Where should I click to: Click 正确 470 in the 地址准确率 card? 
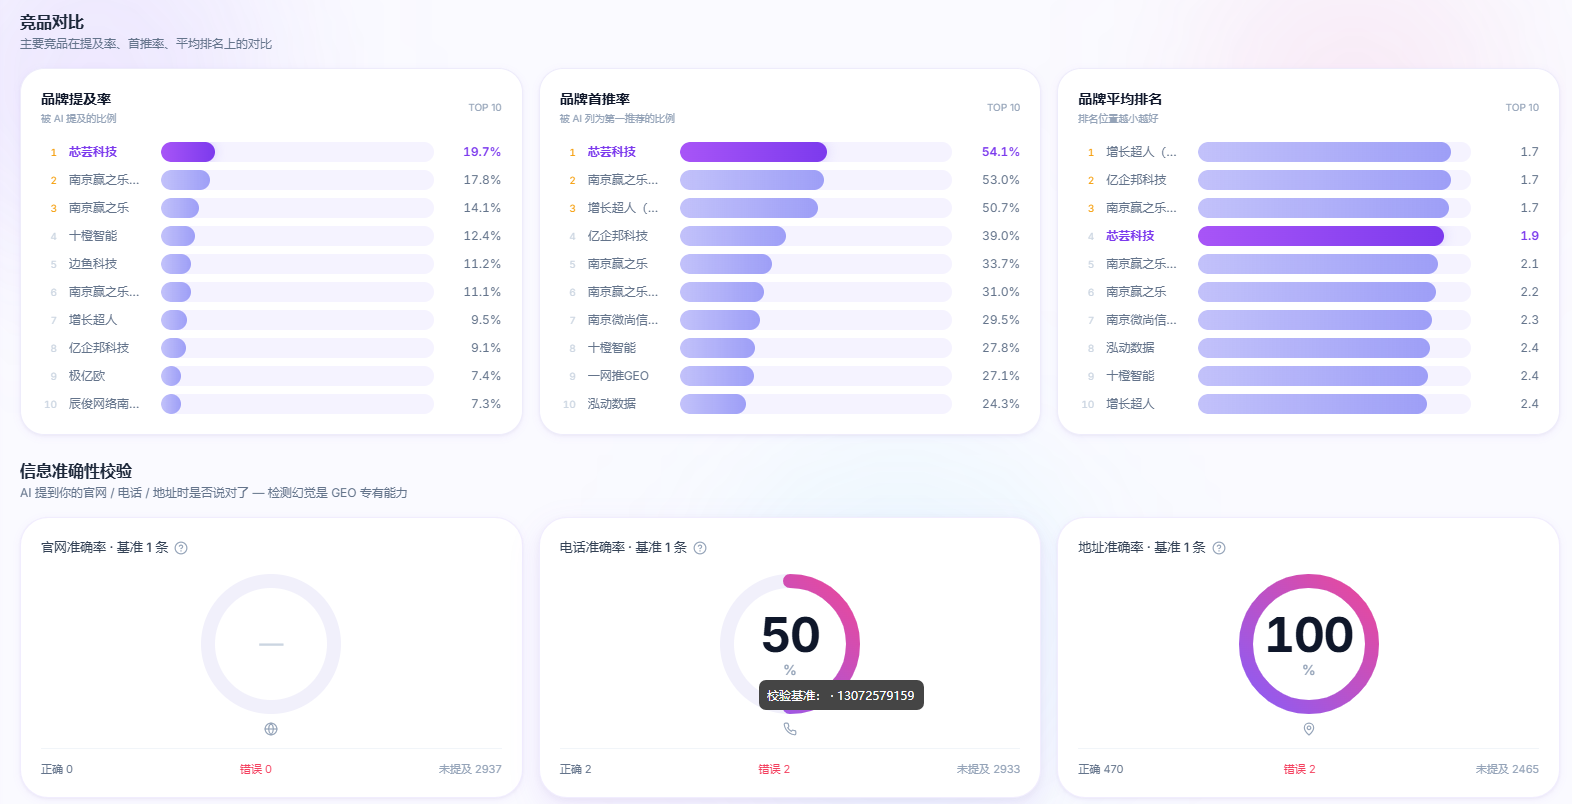1101,769
